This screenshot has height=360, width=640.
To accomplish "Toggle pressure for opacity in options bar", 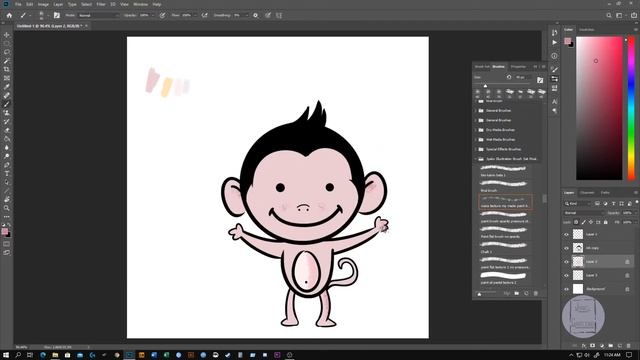I will tap(162, 16).
